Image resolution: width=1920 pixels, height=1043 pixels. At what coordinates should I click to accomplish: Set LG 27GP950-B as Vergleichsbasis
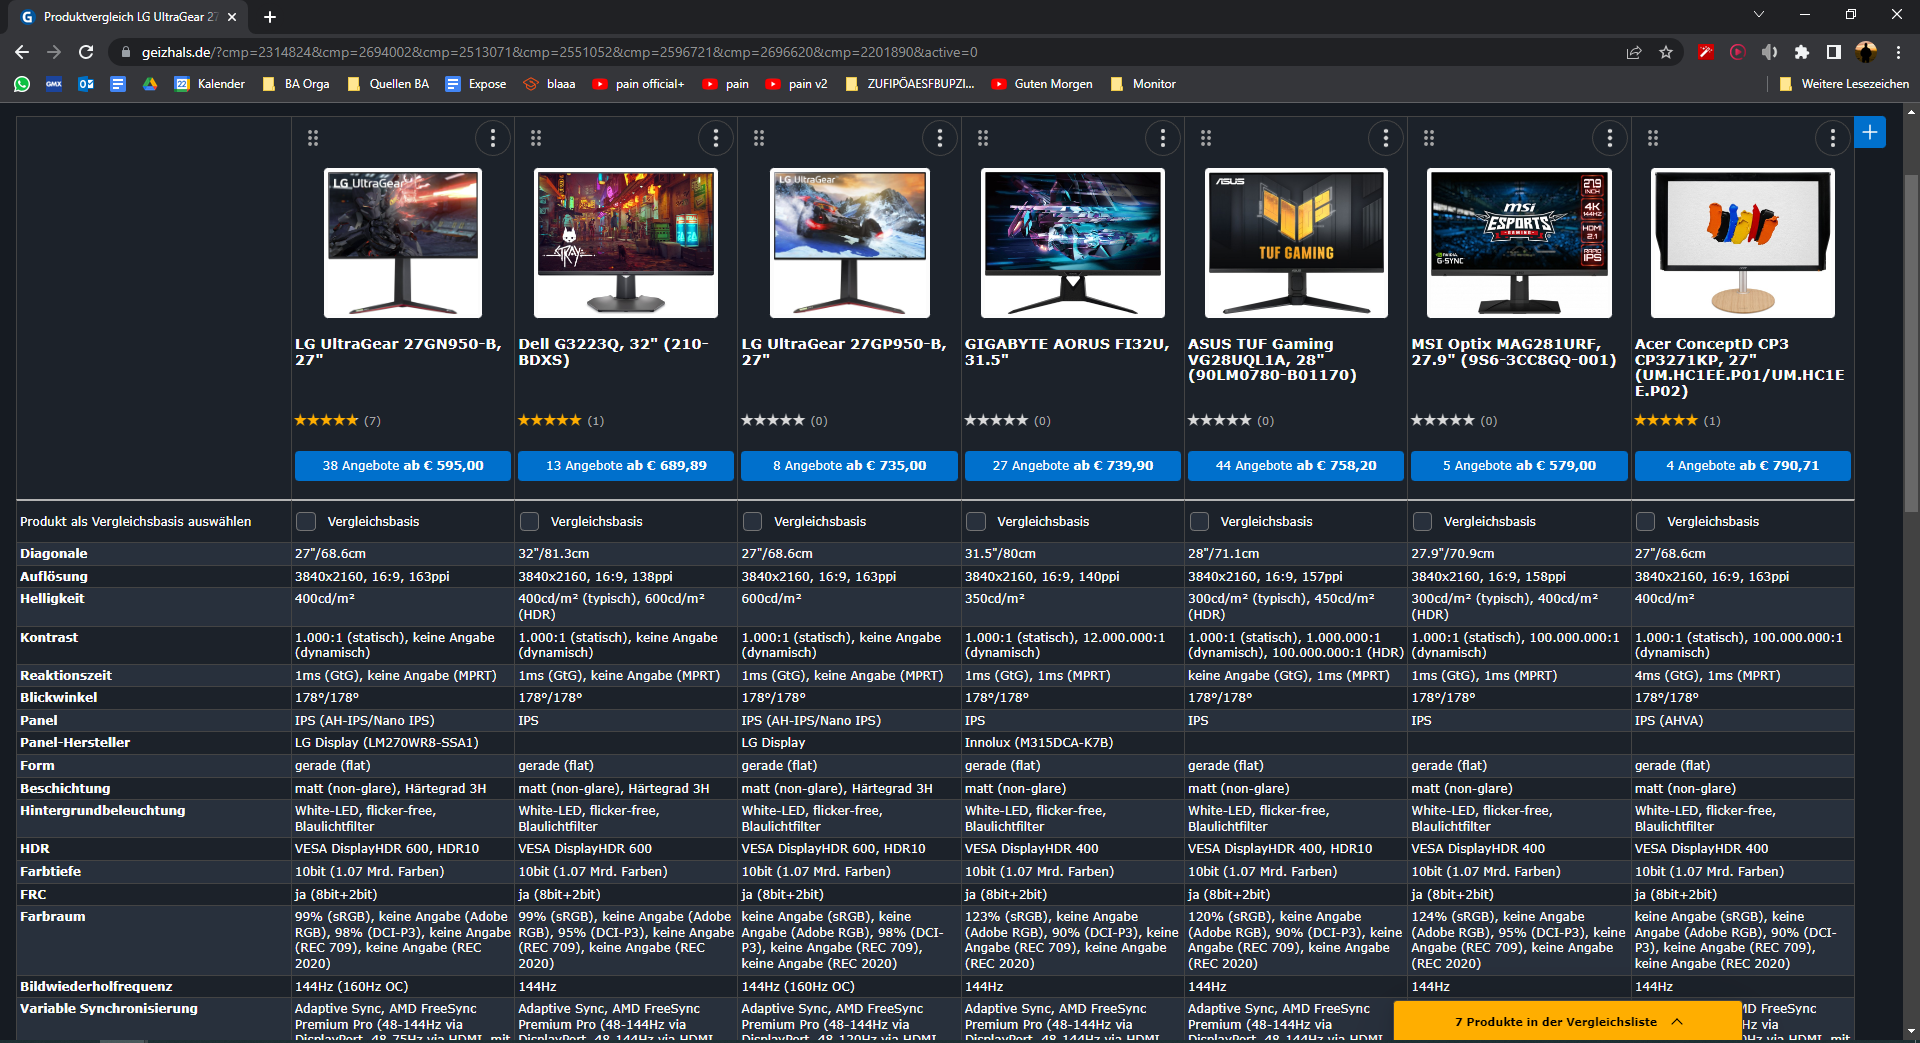coord(752,521)
